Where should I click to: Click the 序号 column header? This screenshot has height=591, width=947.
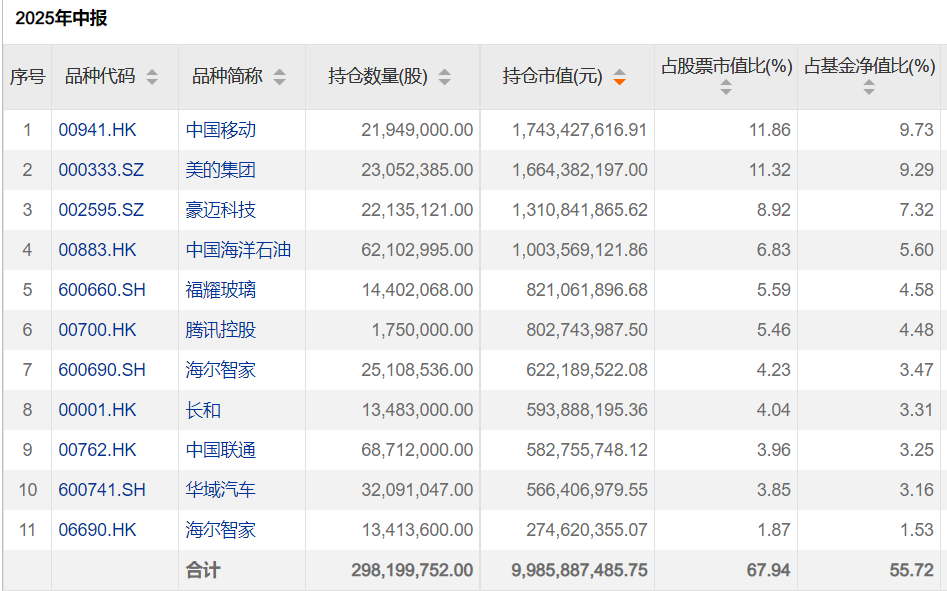pyautogui.click(x=27, y=77)
